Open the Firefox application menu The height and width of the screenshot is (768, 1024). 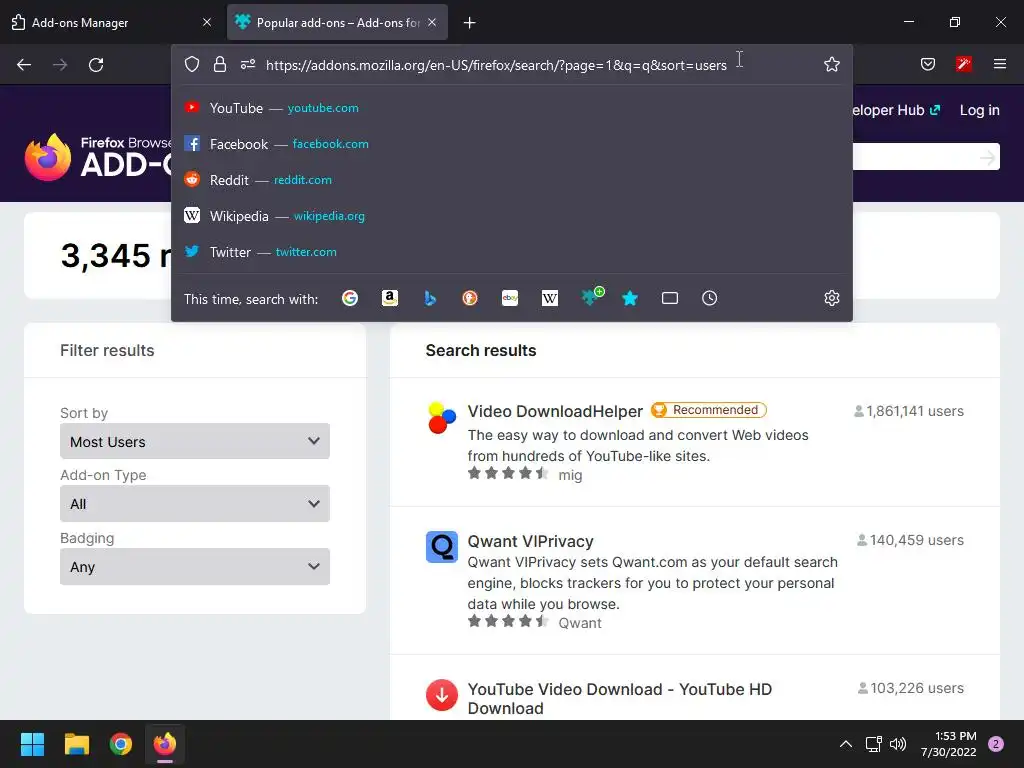[999, 64]
